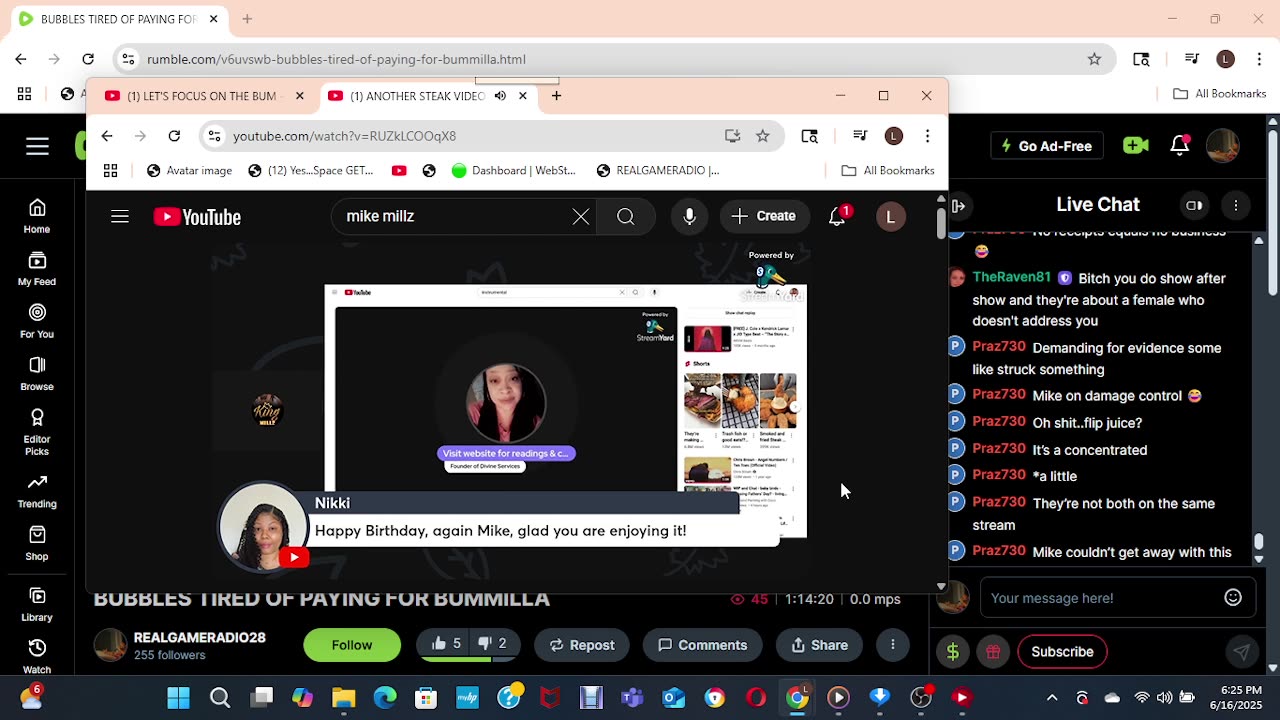Go to YouTube home via logo
1280x720 pixels.
(197, 217)
